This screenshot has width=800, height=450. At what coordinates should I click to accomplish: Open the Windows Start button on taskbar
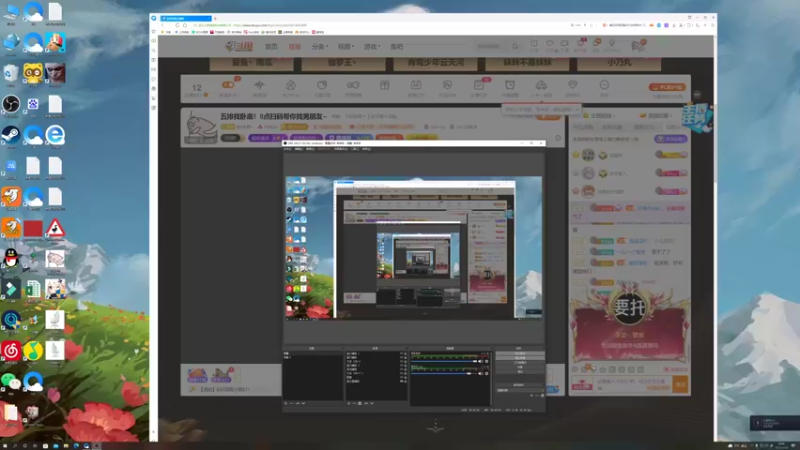5,445
